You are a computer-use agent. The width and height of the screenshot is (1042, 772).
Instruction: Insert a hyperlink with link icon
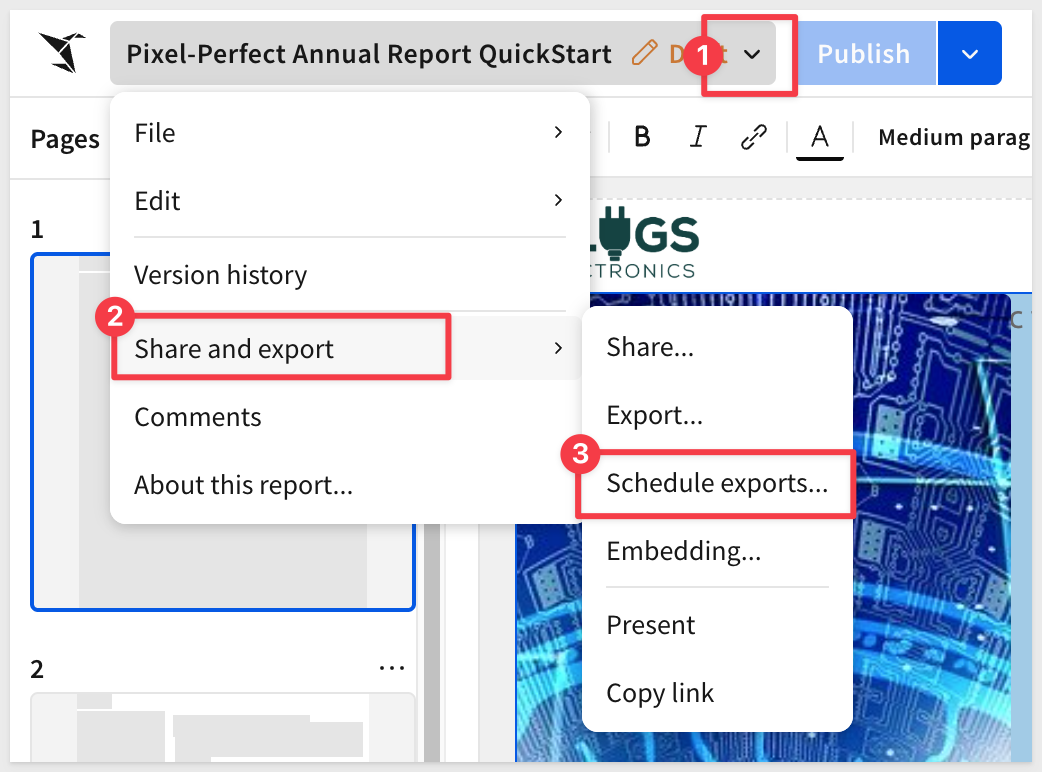753,137
